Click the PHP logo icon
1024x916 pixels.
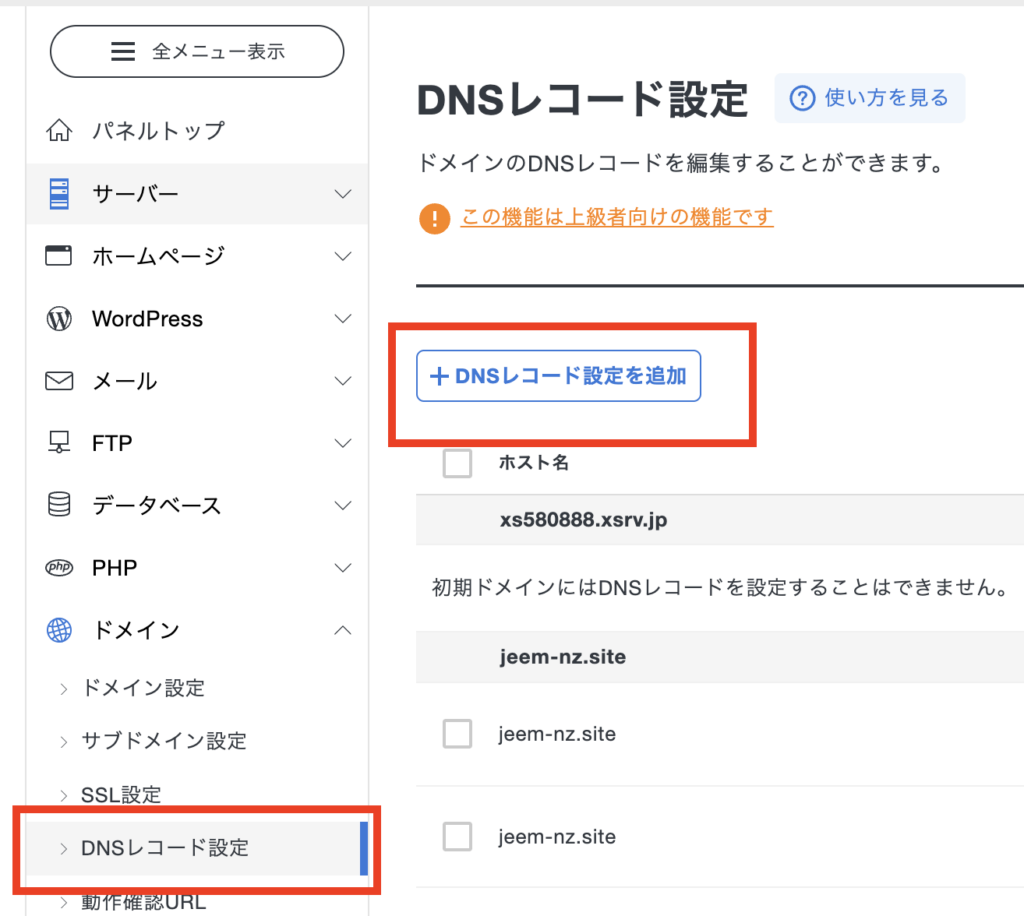click(60, 568)
